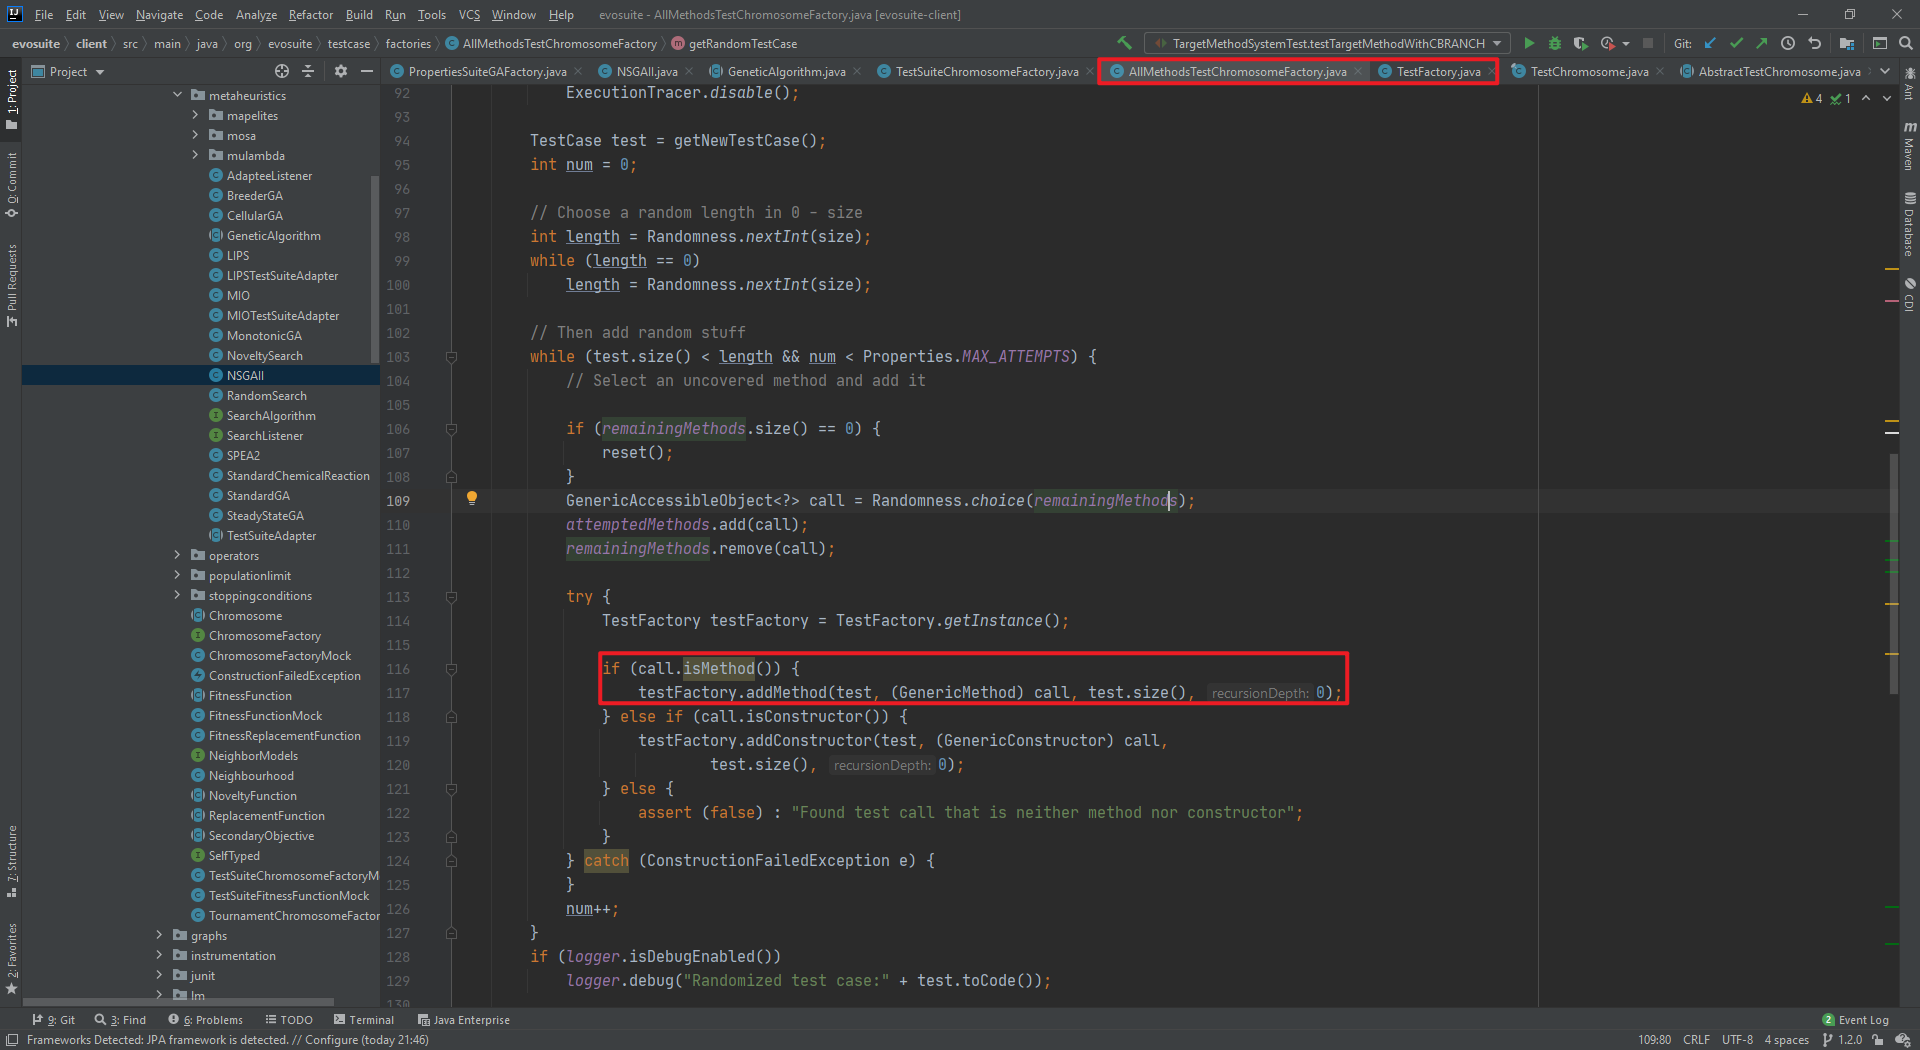
Task: Build project using the hammer icon
Action: (x=1124, y=43)
